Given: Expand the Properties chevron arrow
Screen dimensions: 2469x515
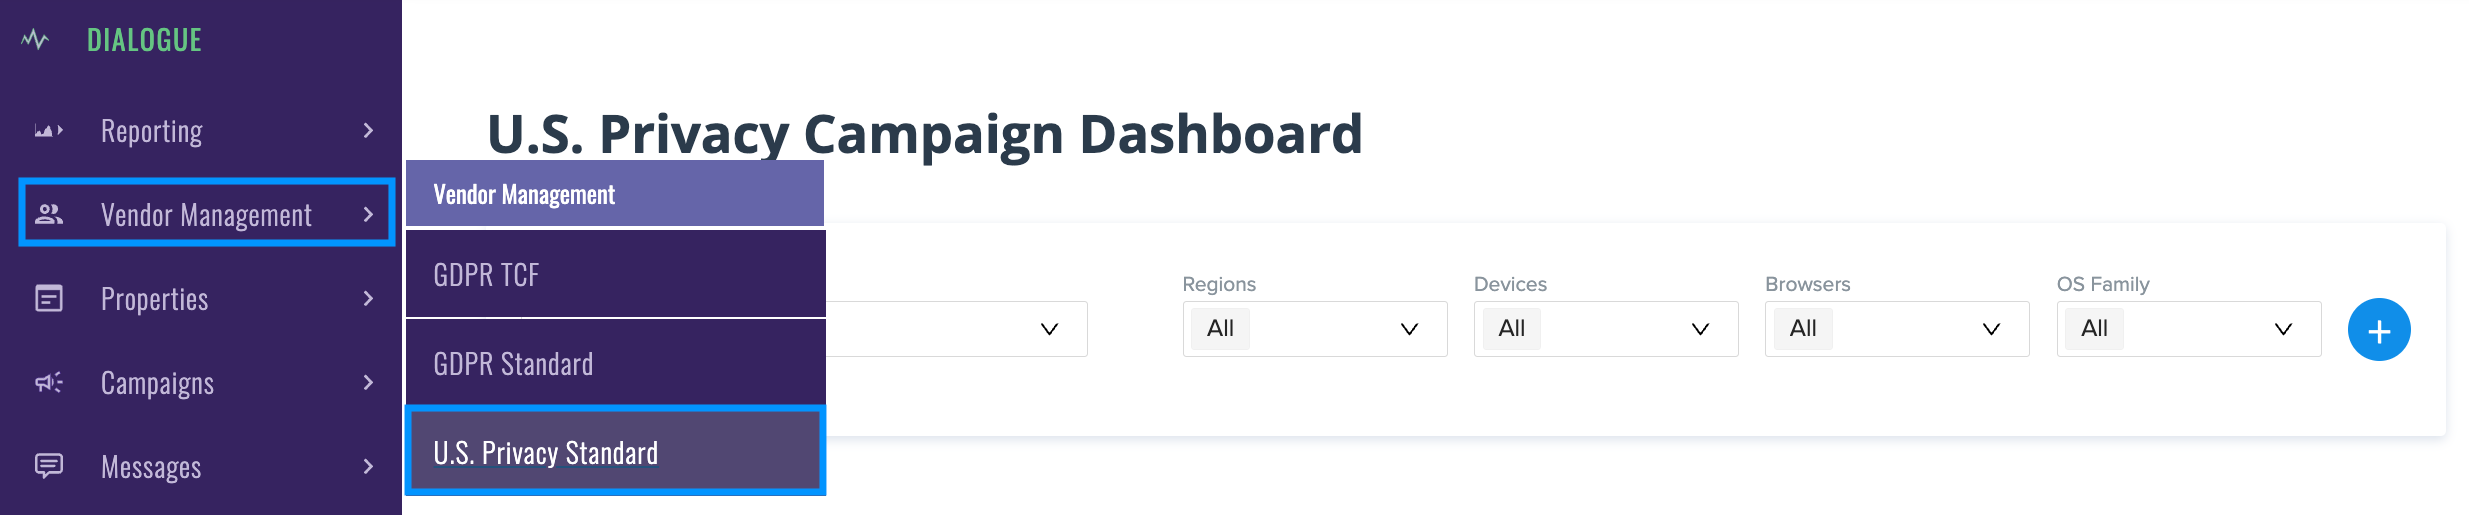Looking at the screenshot, I should (x=368, y=298).
